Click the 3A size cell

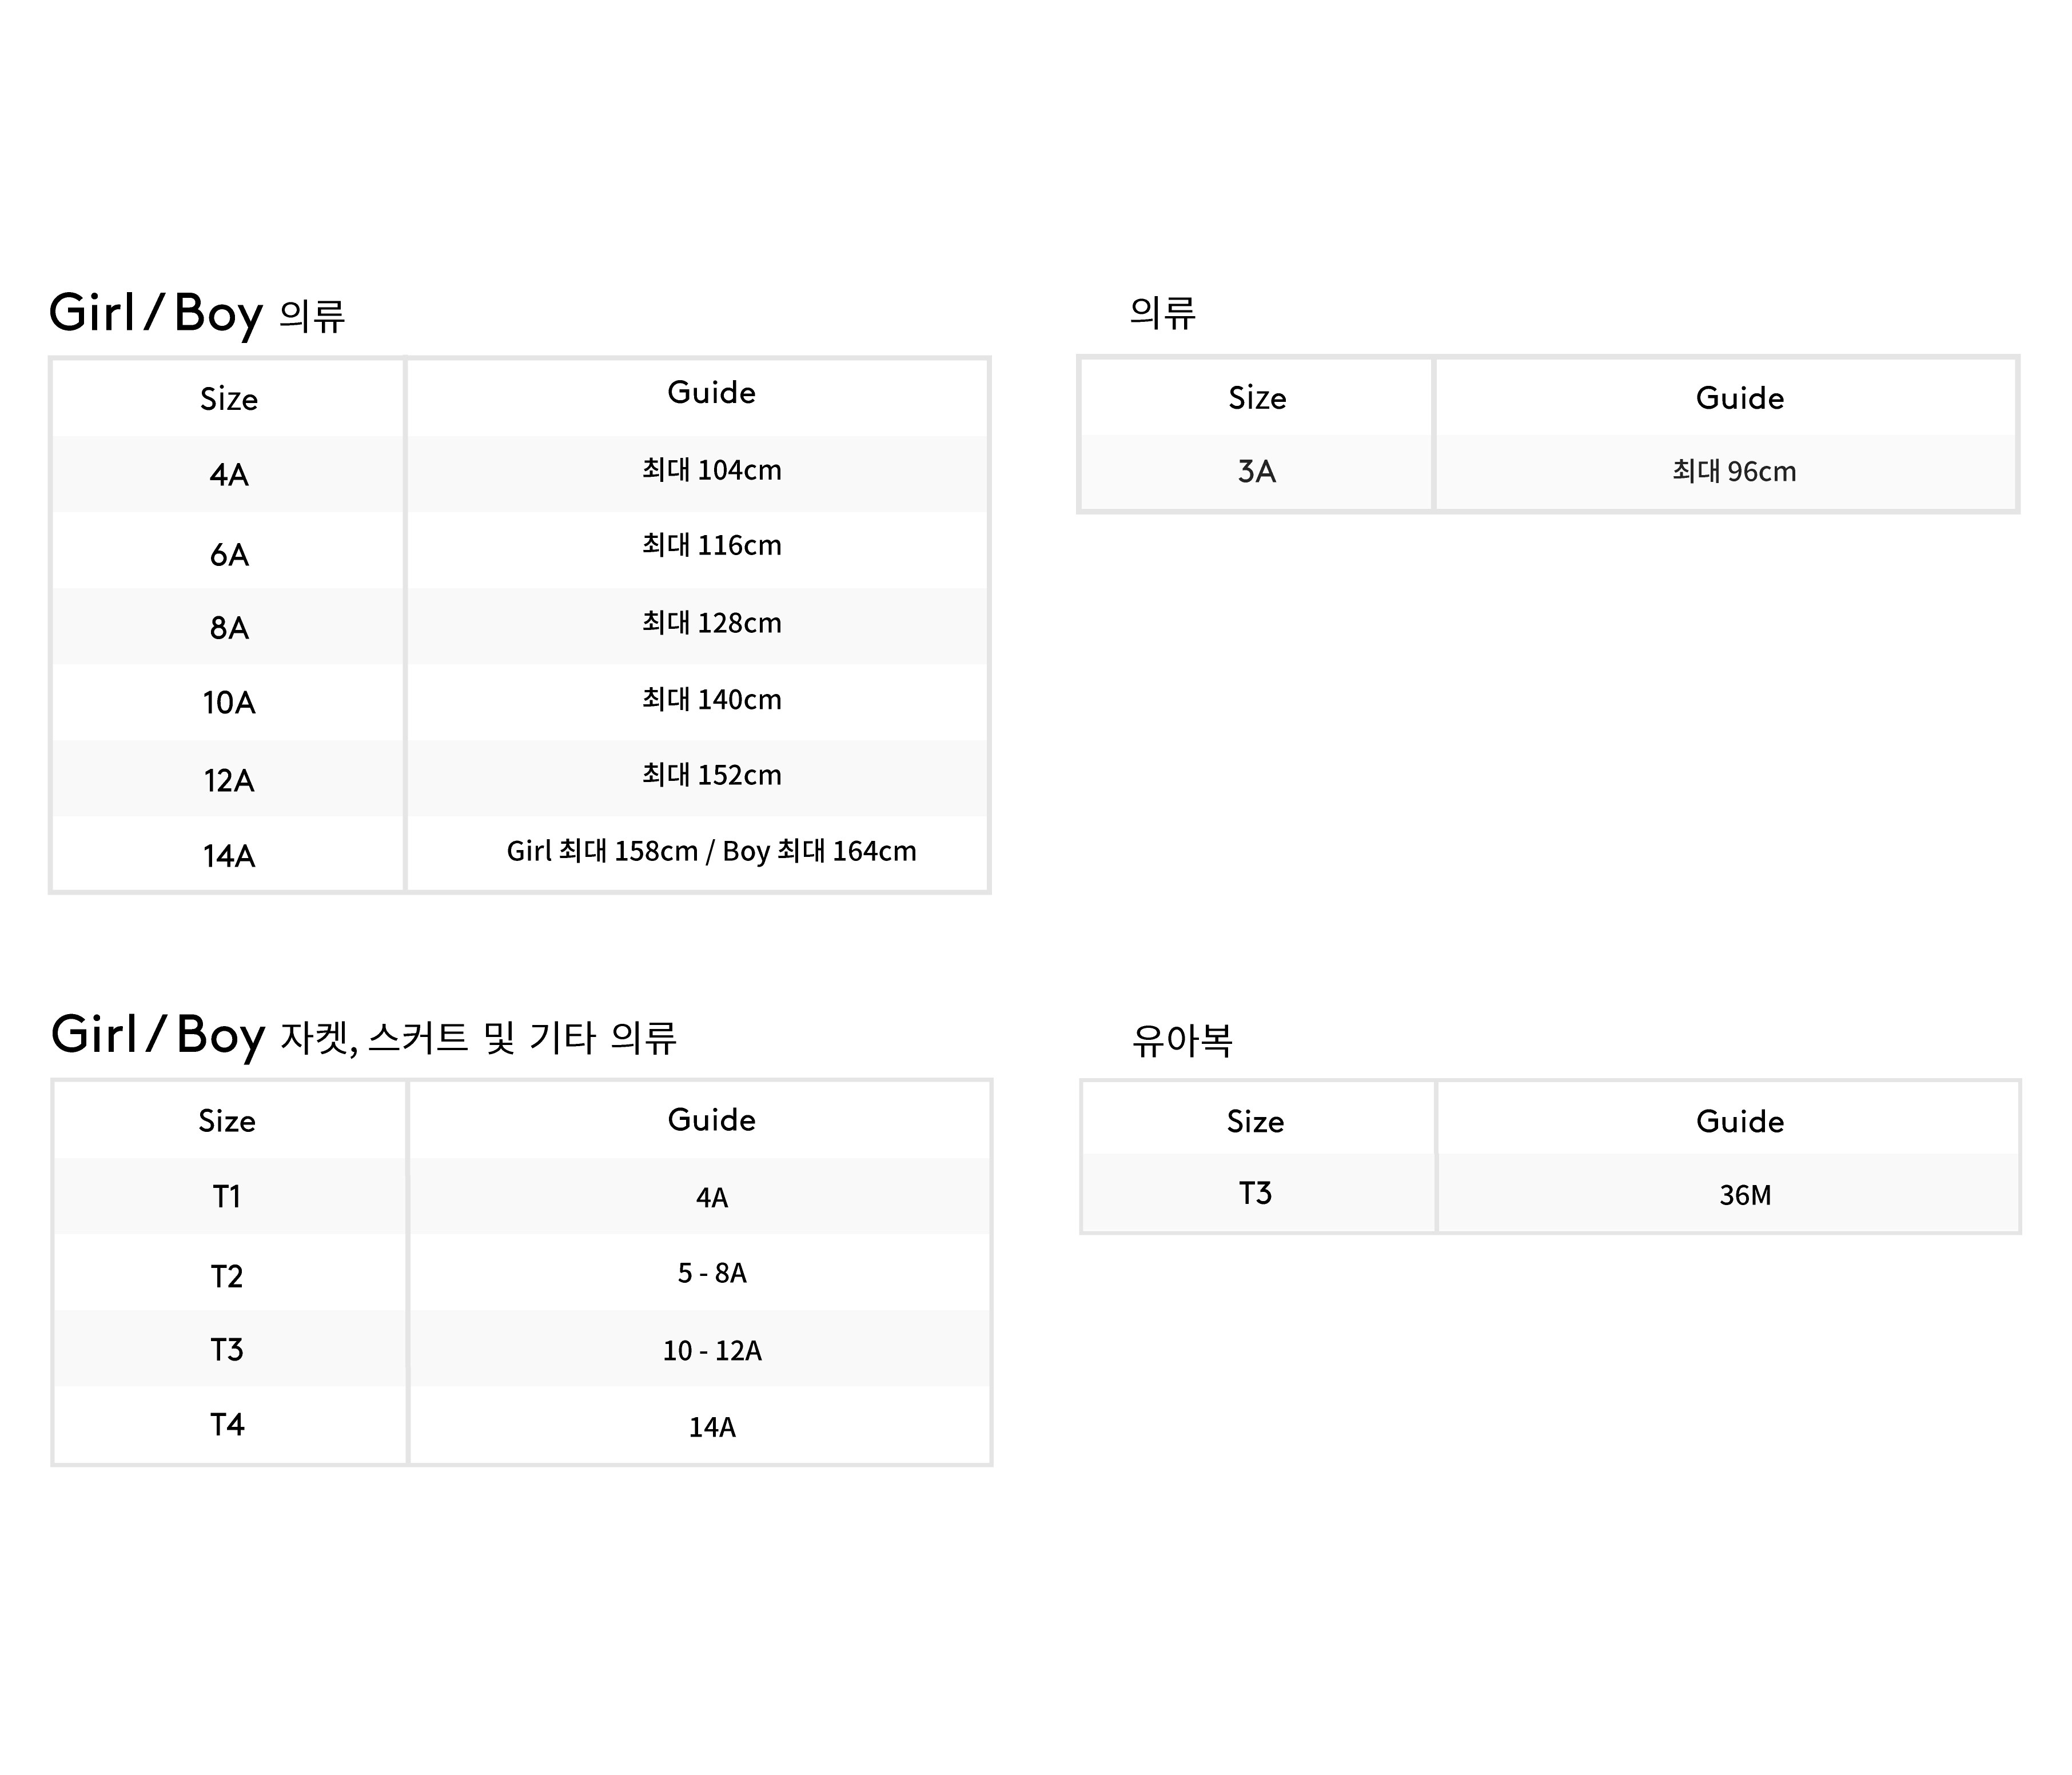(x=1256, y=471)
